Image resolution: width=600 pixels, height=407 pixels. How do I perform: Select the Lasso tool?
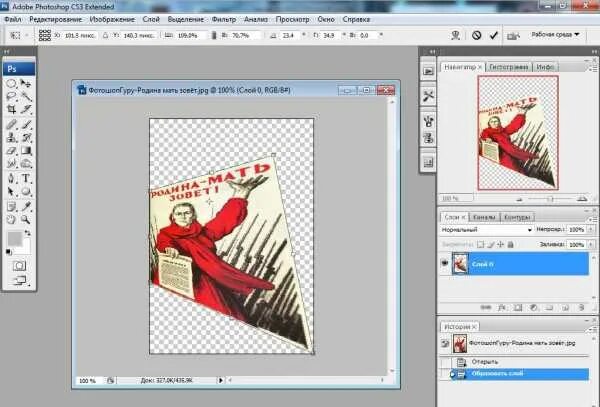[11, 96]
